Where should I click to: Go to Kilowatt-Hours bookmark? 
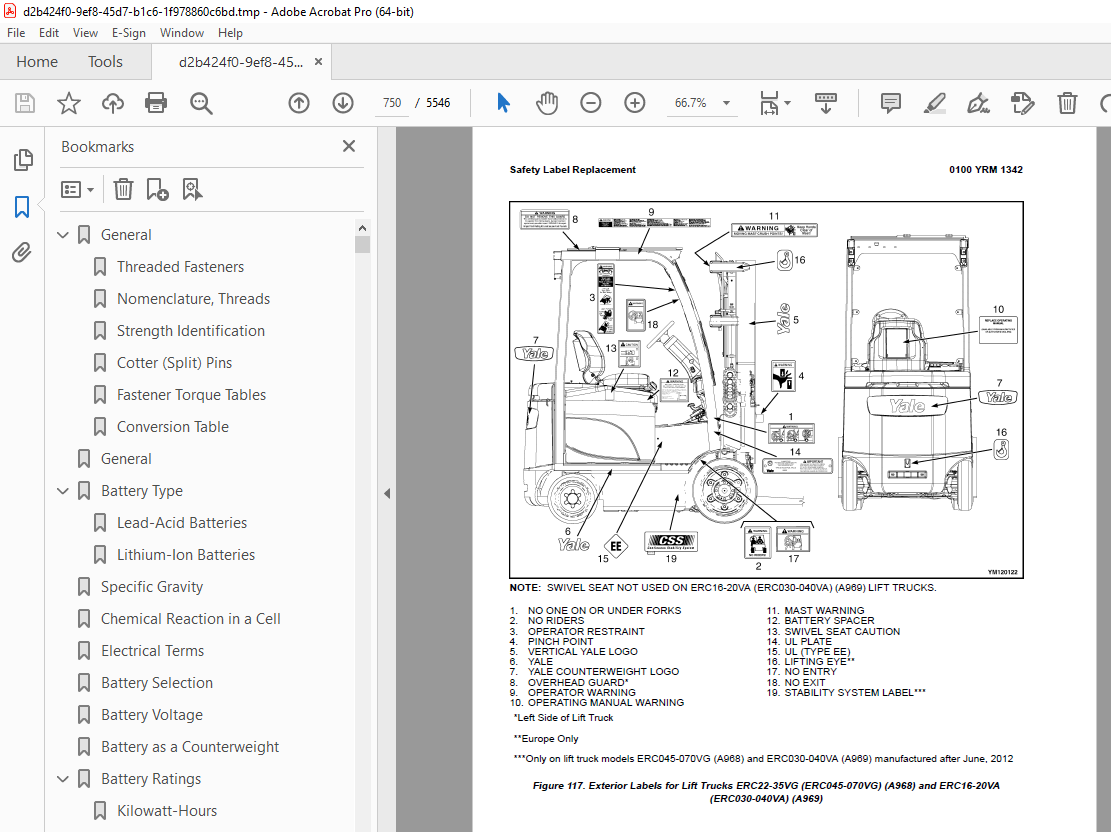167,810
